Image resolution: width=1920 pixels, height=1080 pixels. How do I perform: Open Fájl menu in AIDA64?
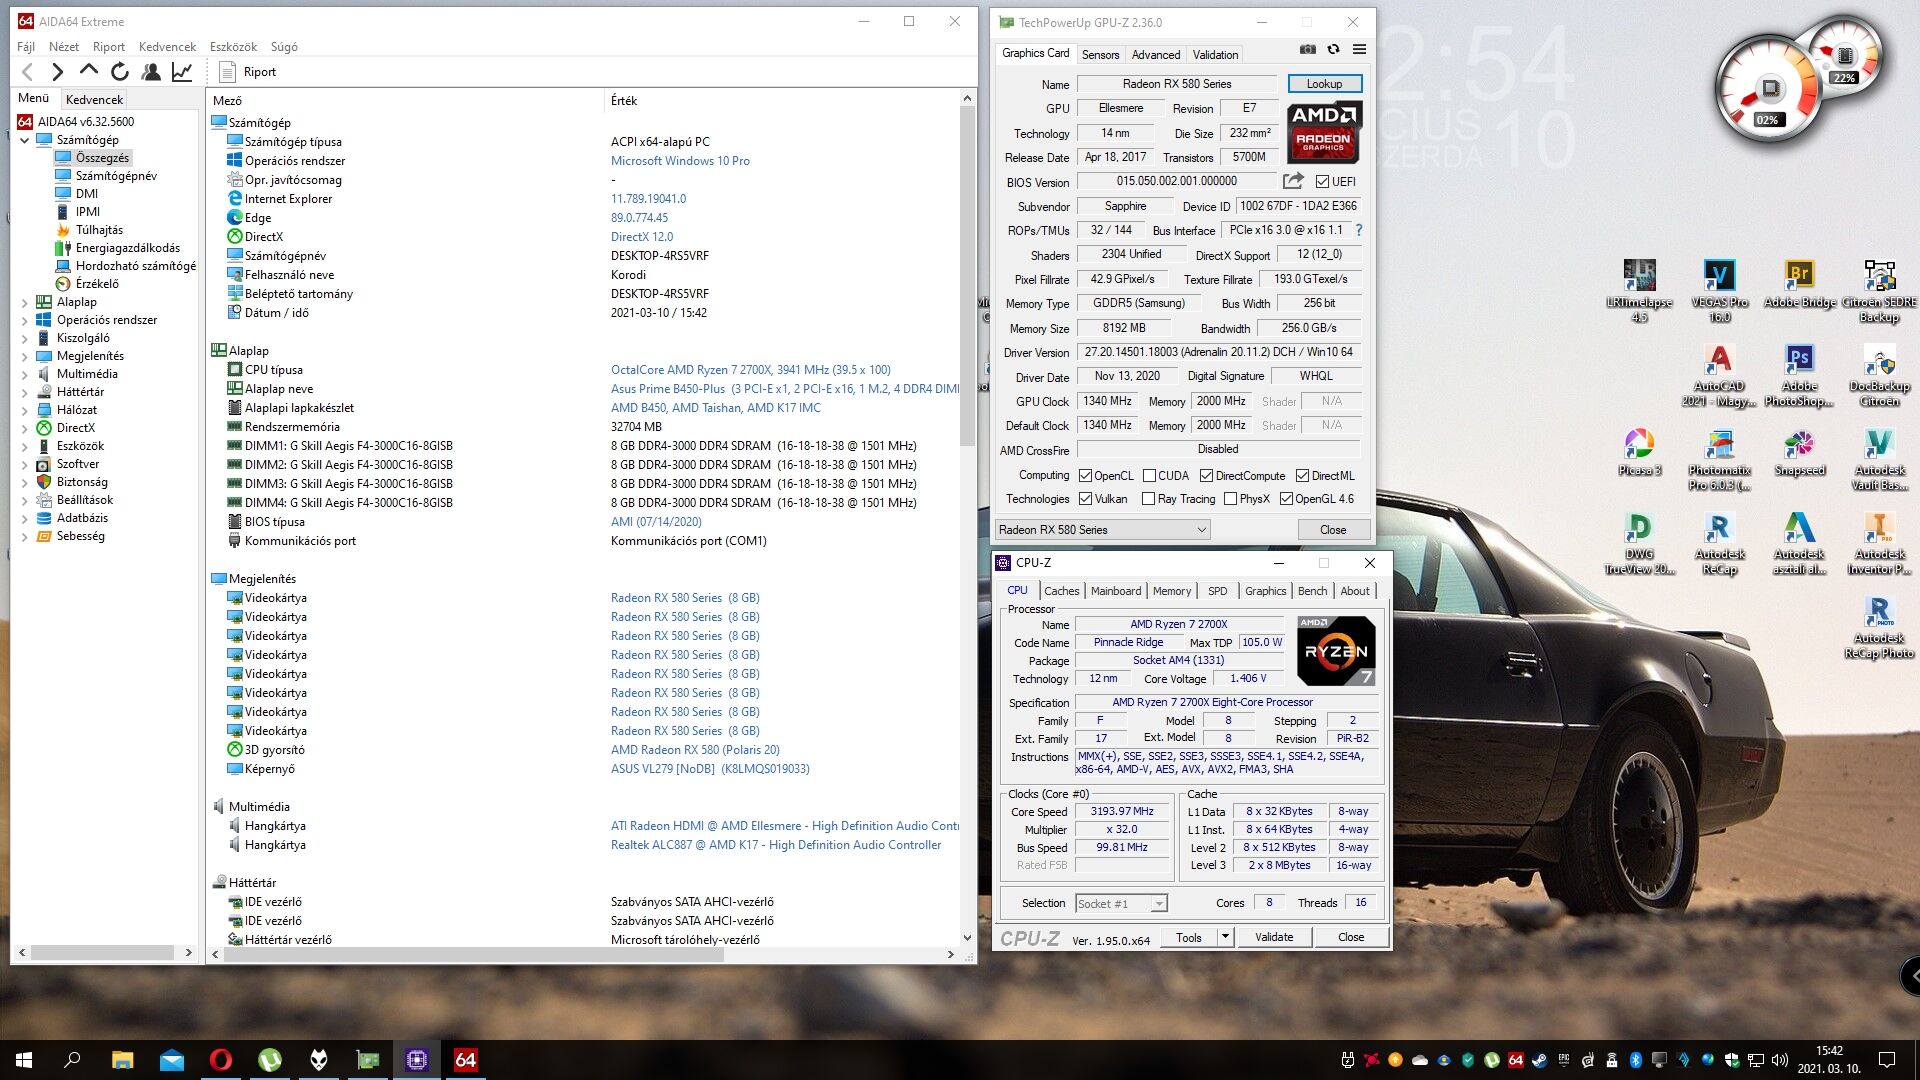[x=26, y=47]
